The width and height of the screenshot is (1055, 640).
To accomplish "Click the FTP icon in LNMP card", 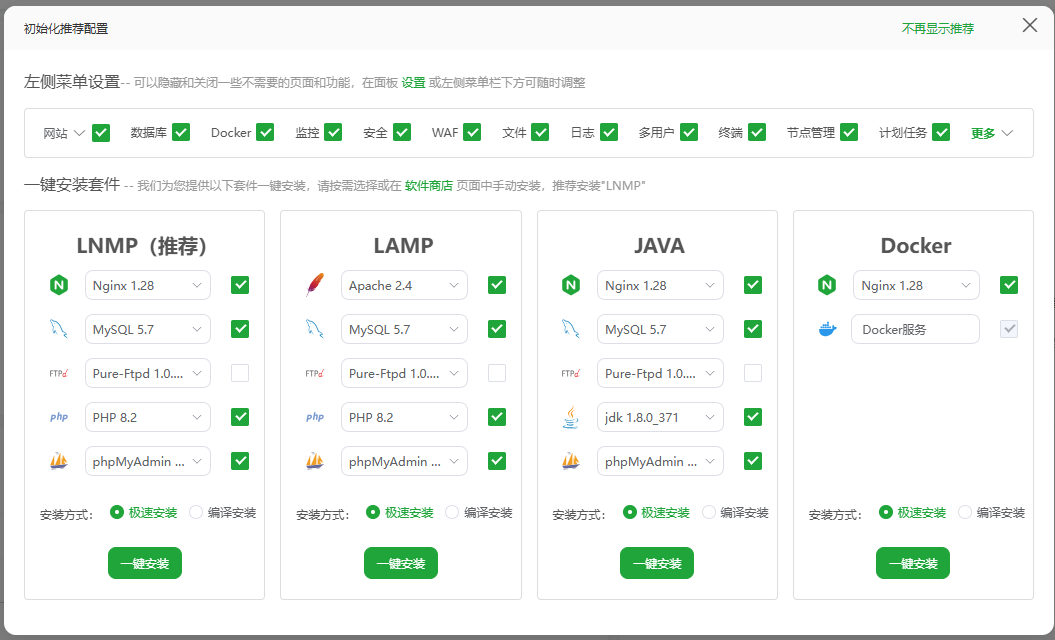I will [59, 373].
